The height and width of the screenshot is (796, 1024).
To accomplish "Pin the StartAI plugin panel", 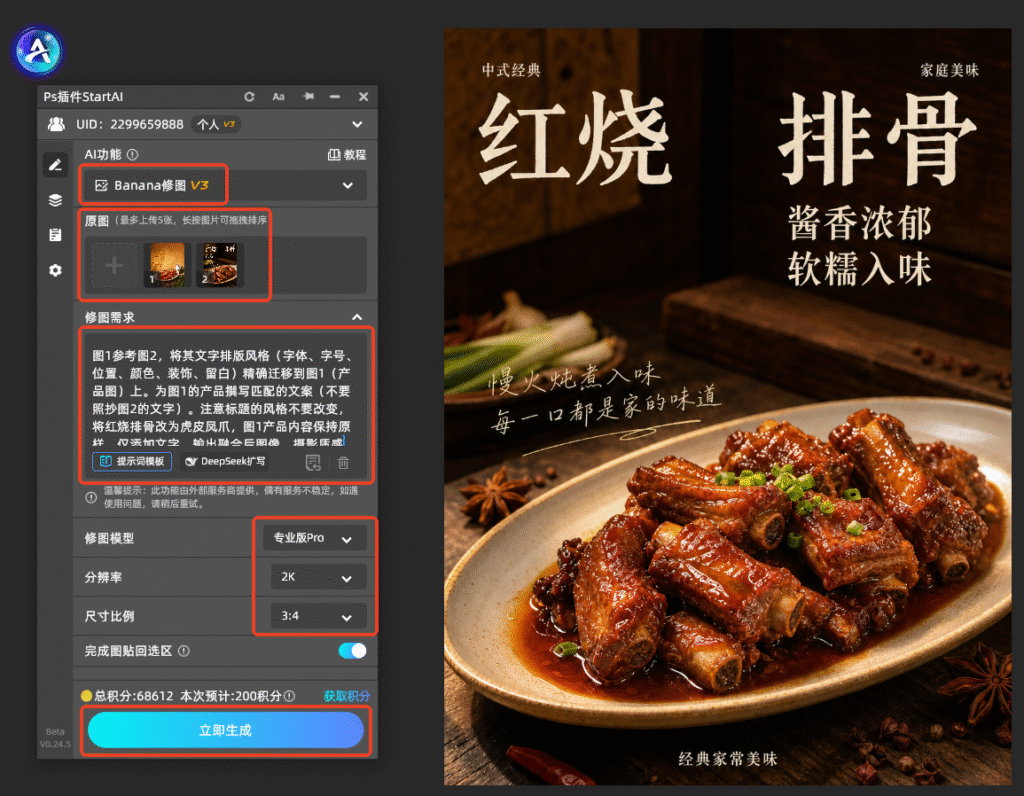I will [308, 97].
